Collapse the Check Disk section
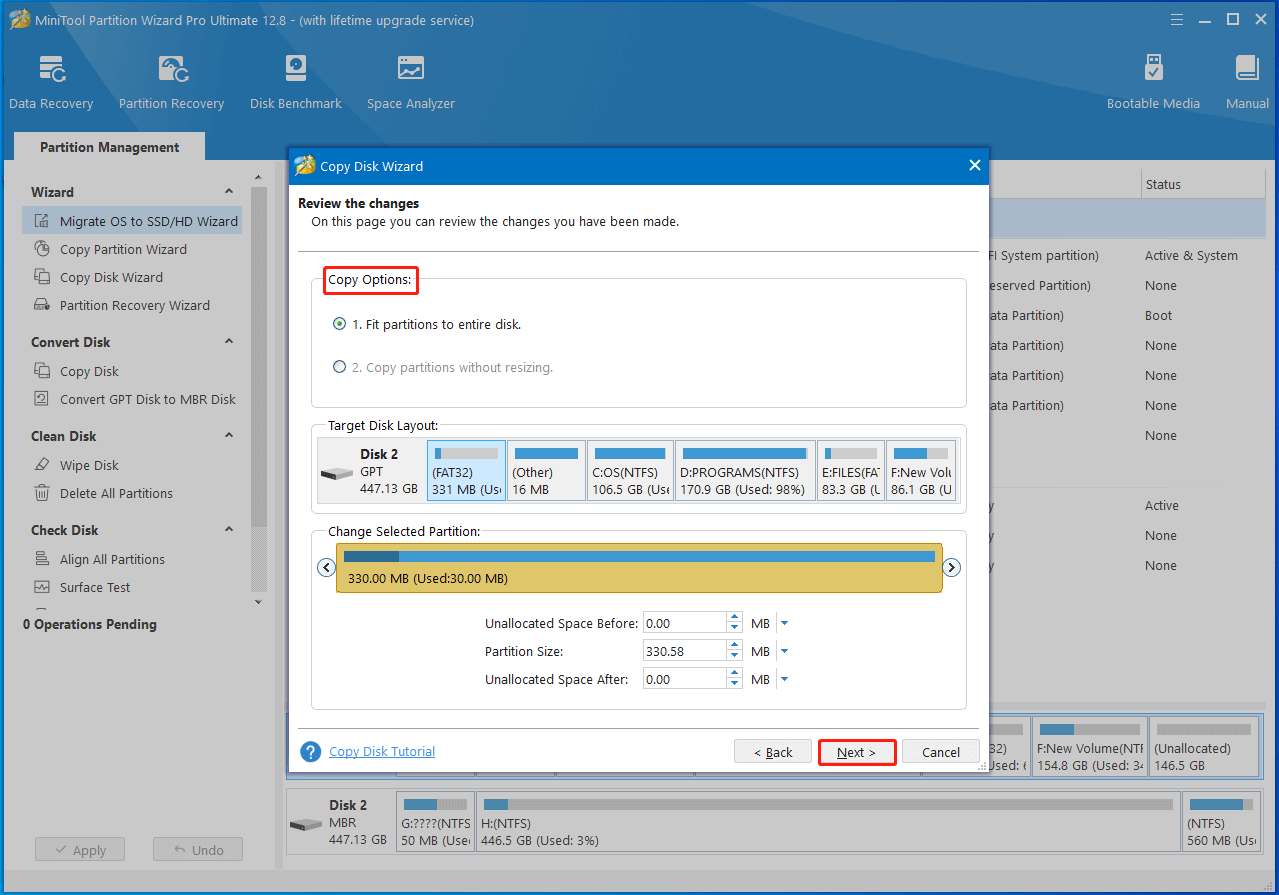The width and height of the screenshot is (1279, 895). pos(228,529)
